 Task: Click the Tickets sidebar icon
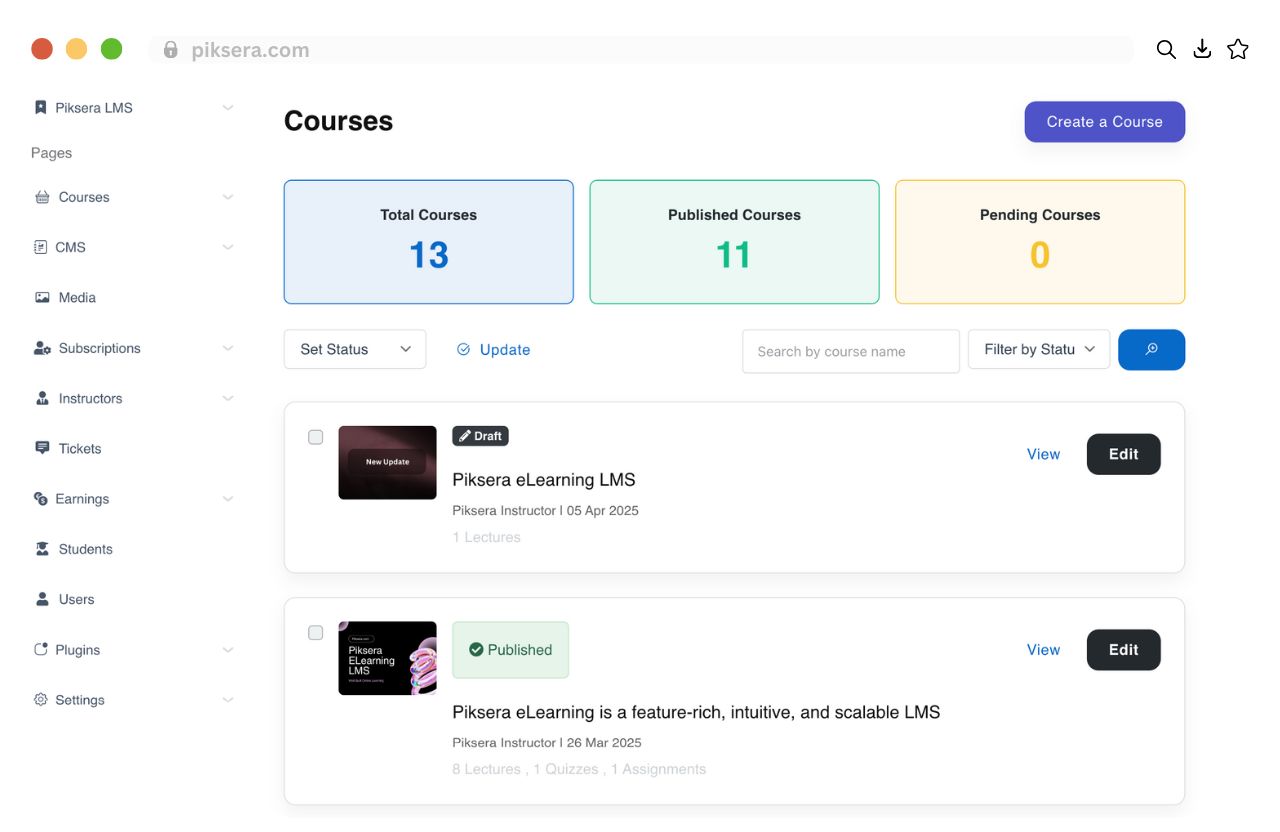click(42, 448)
